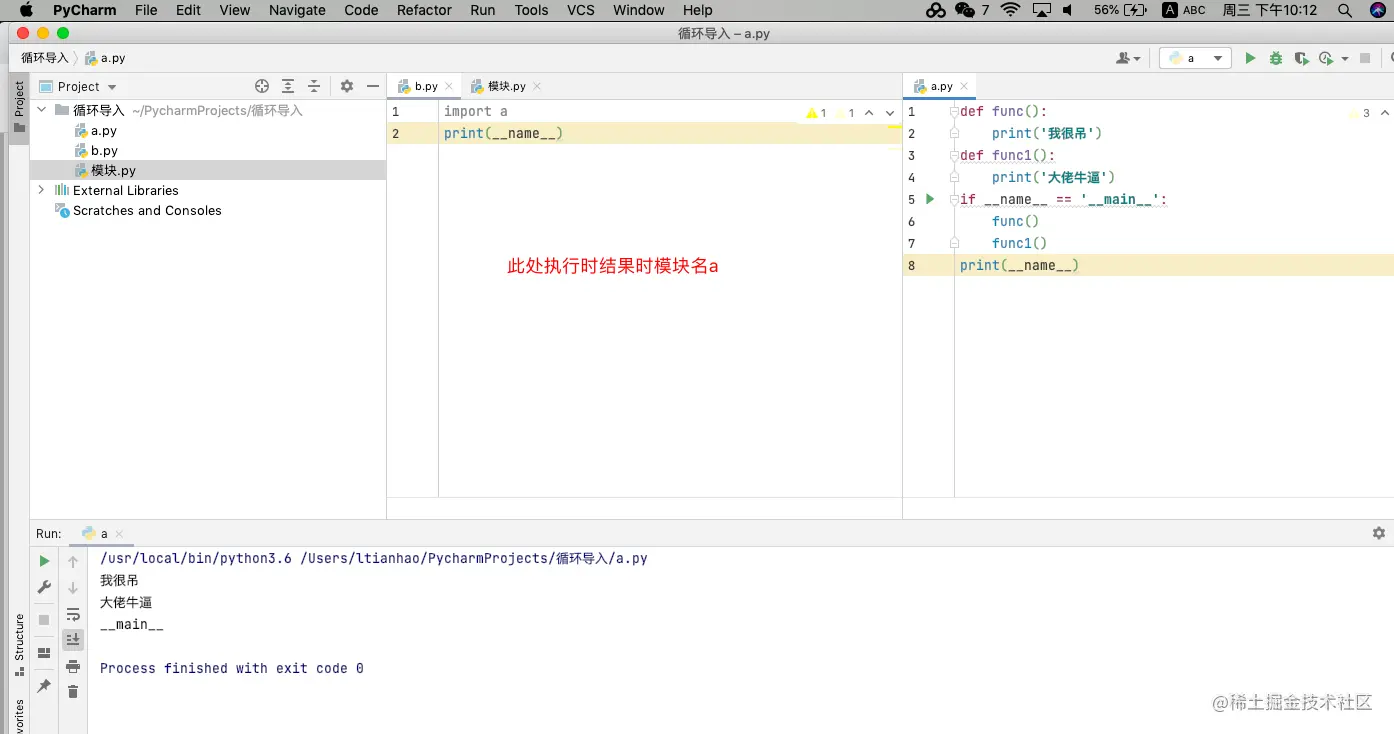Print the Run console output
Image resolution: width=1394 pixels, height=734 pixels.
73,666
